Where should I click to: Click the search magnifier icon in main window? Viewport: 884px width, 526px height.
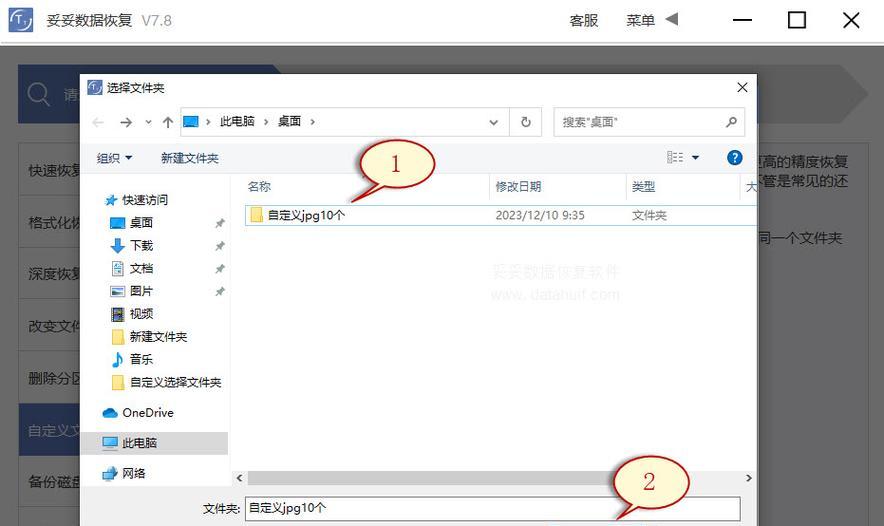pos(38,94)
